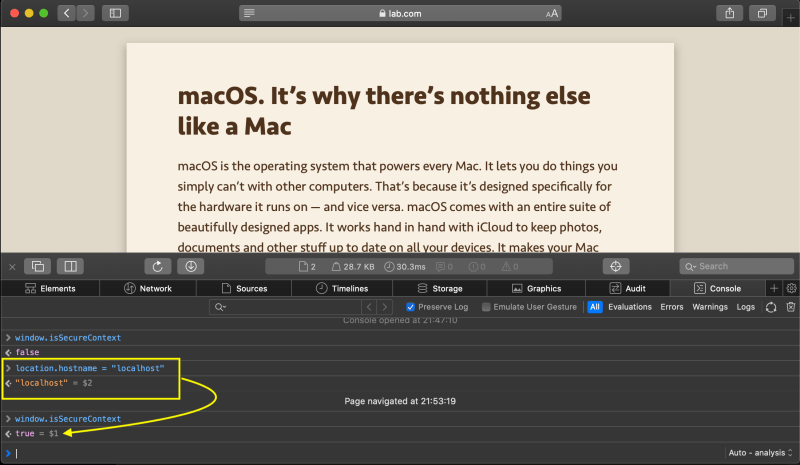Click the lab.com address bar
This screenshot has height=465, width=800.
coord(401,13)
